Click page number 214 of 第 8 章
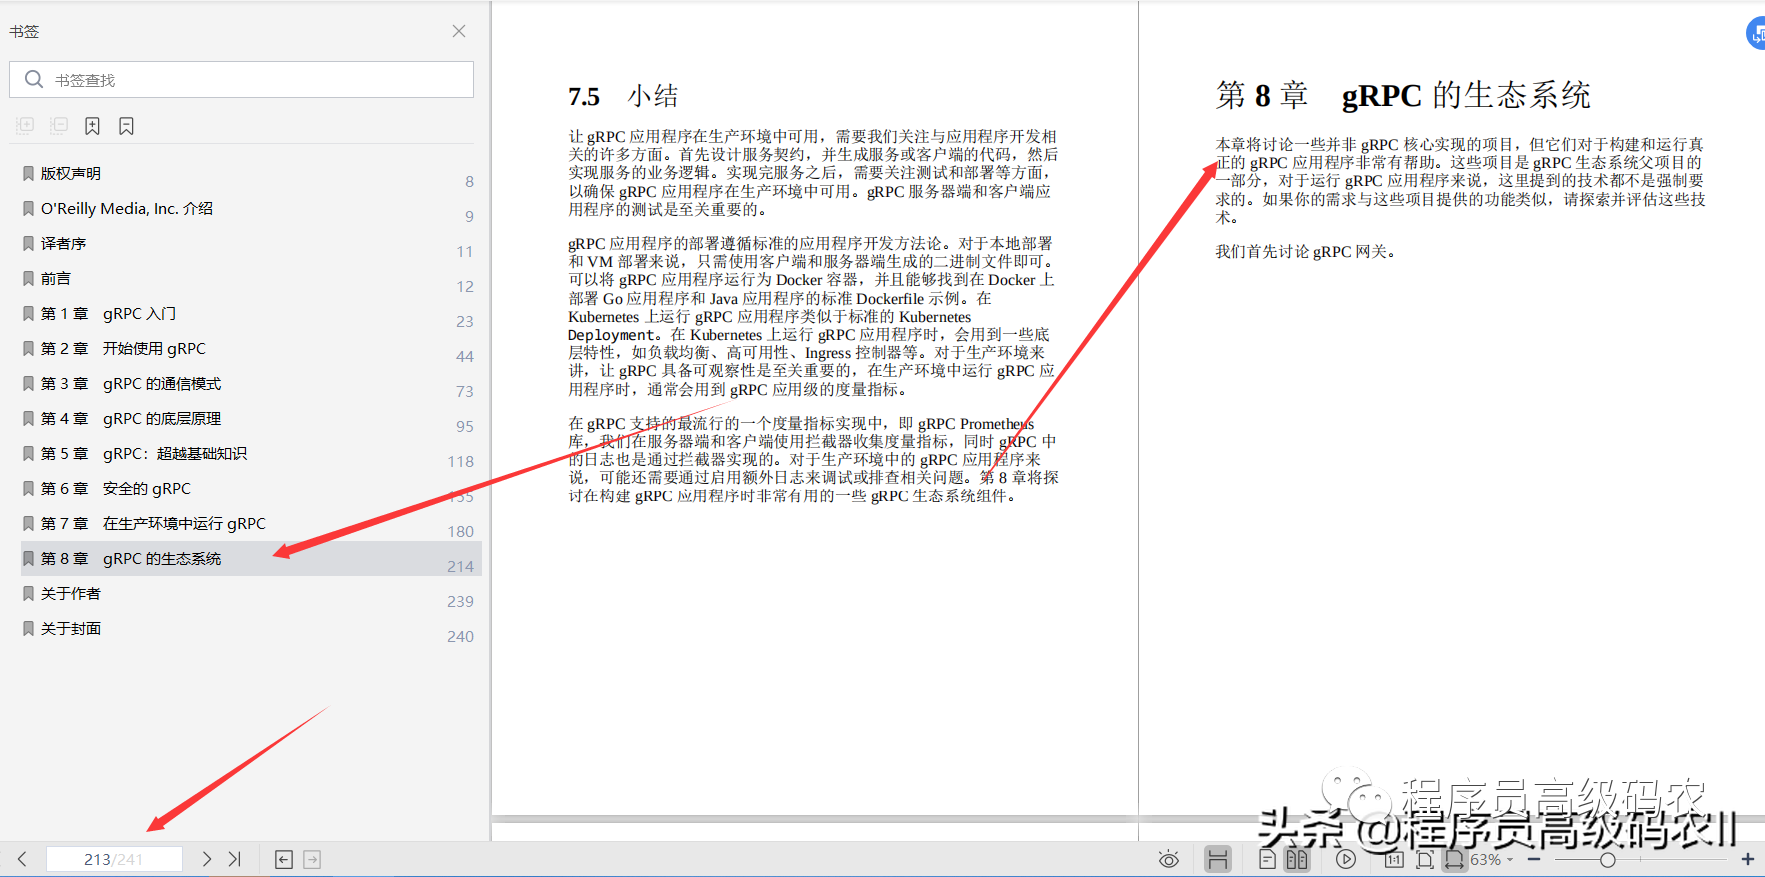Viewport: 1765px width, 877px height. (460, 566)
